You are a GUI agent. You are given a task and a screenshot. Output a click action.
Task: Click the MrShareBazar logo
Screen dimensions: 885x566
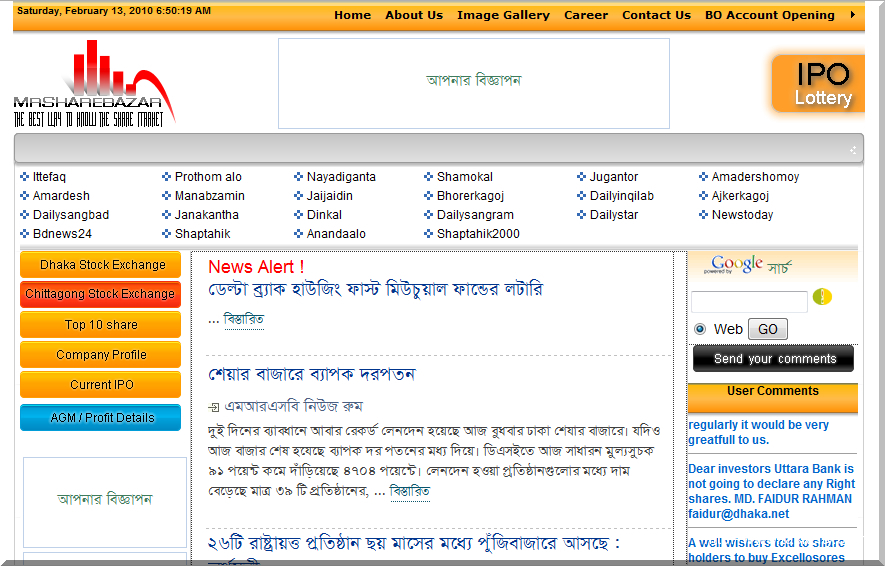[x=94, y=85]
